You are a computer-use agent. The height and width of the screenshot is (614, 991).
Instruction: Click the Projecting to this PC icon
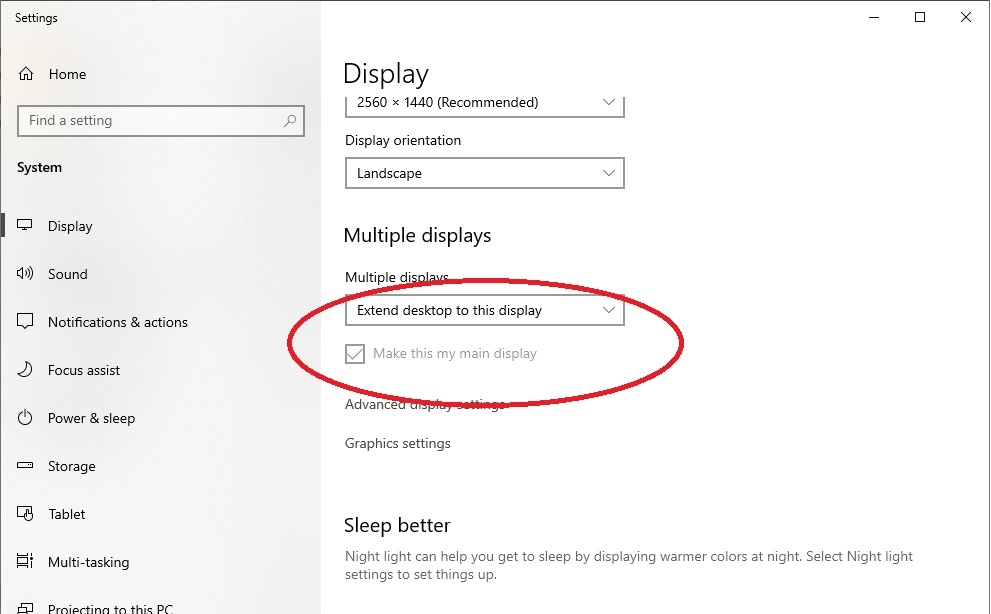point(25,608)
